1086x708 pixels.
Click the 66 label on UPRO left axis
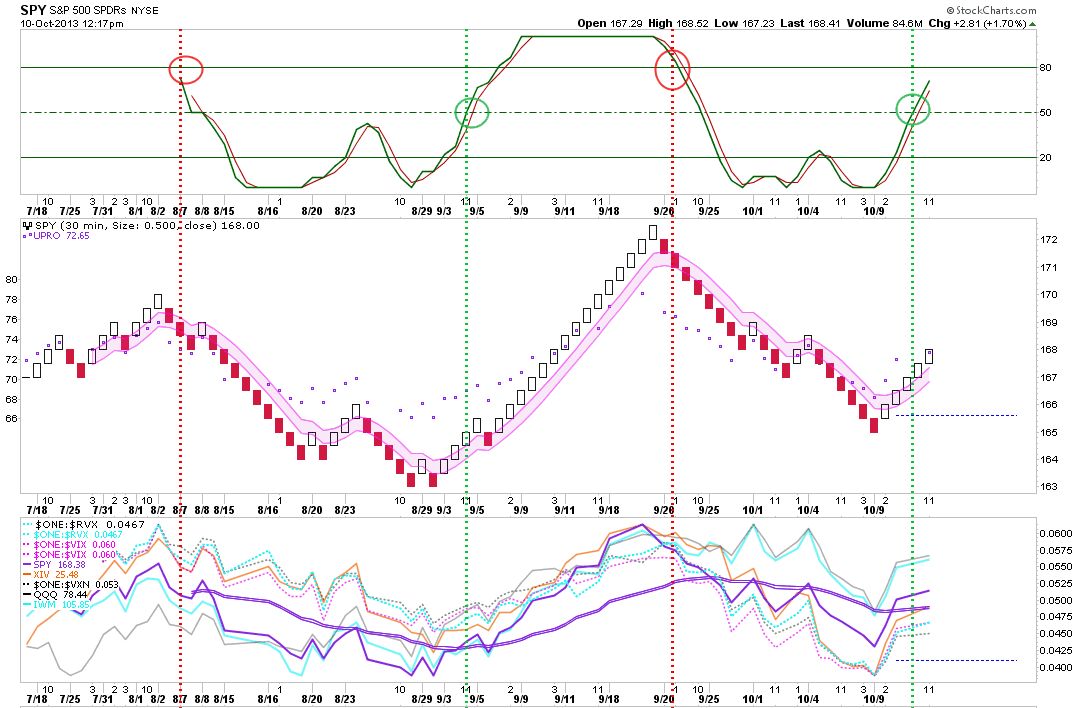[x=11, y=419]
